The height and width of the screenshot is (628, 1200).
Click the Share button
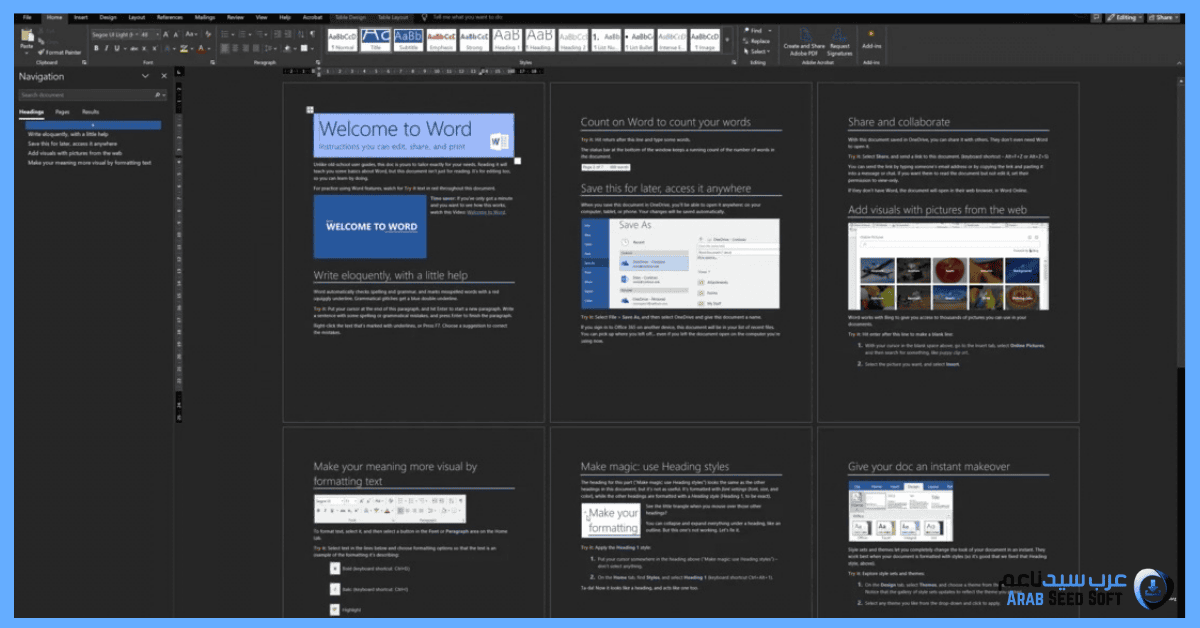1163,17
